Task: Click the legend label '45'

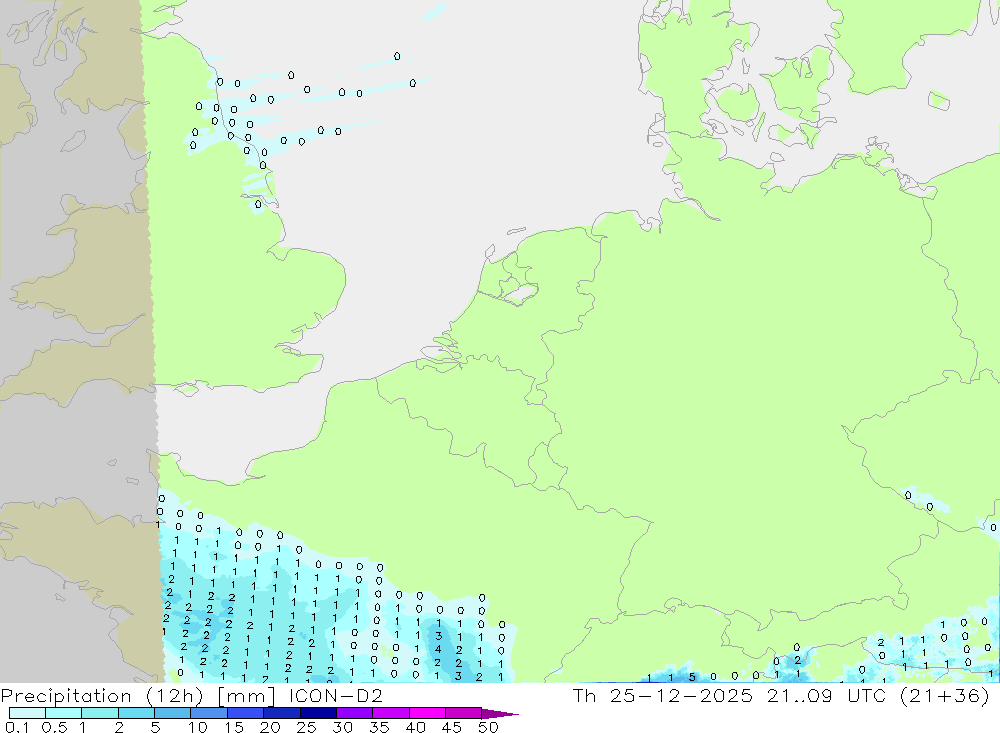Action: point(452,727)
